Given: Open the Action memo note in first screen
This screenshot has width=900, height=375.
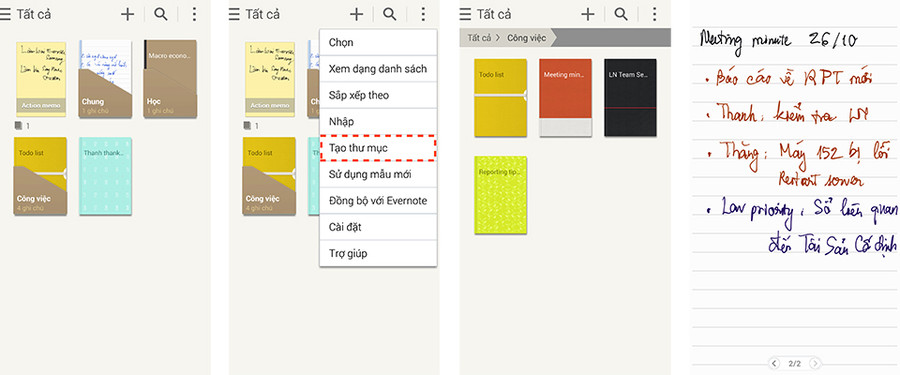Looking at the screenshot, I should click(x=41, y=79).
